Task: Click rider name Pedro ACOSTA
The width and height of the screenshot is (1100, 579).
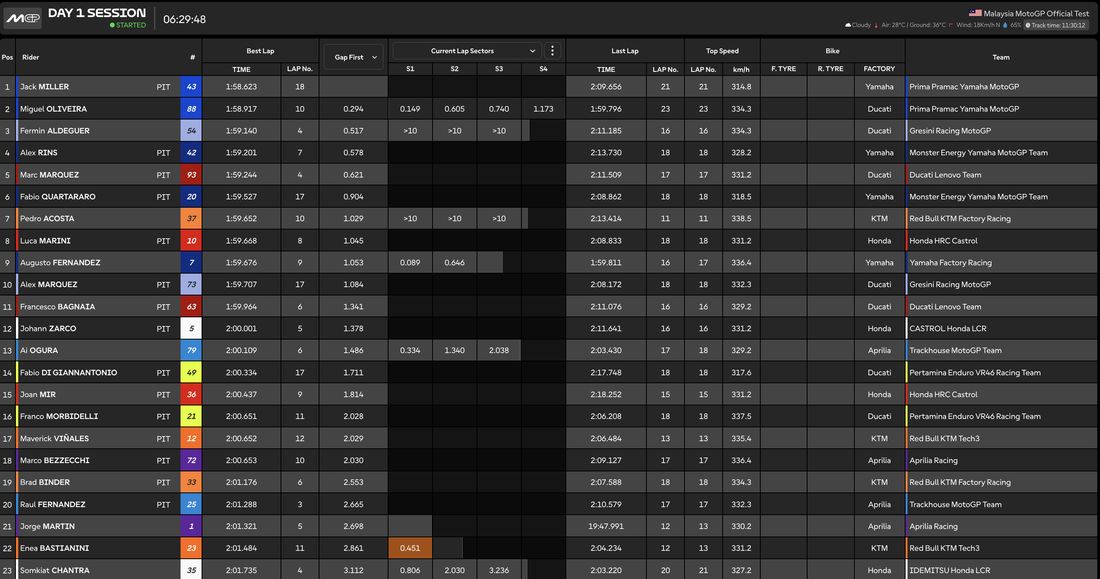Action: (x=47, y=218)
